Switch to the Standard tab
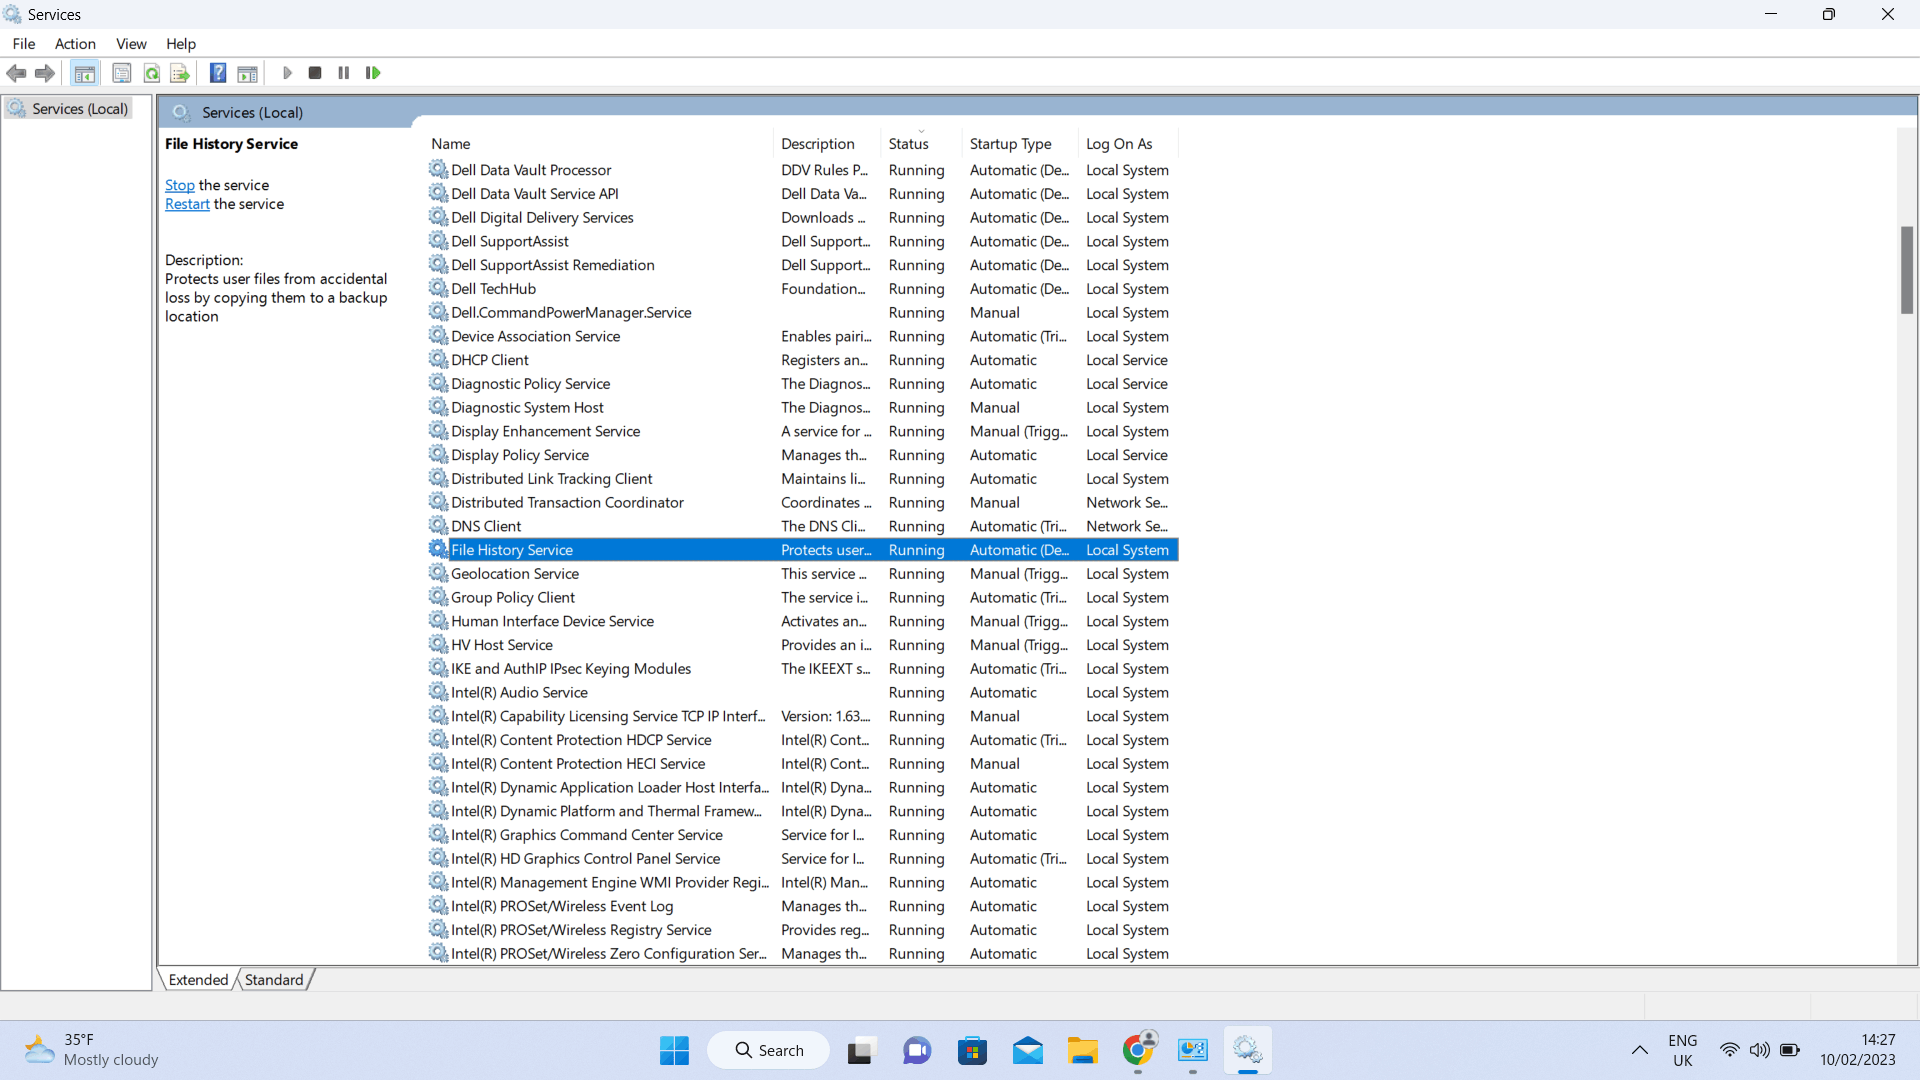The height and width of the screenshot is (1080, 1920). pyautogui.click(x=273, y=980)
